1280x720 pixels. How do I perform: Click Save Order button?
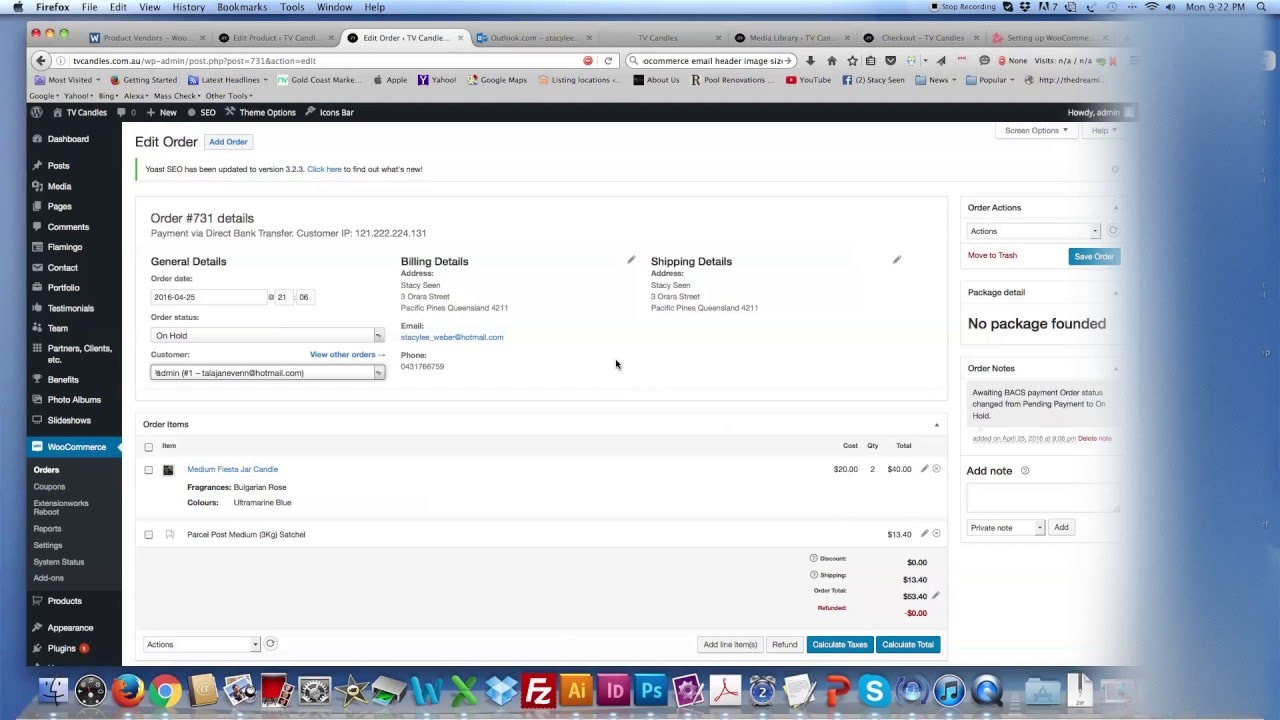click(x=1094, y=256)
